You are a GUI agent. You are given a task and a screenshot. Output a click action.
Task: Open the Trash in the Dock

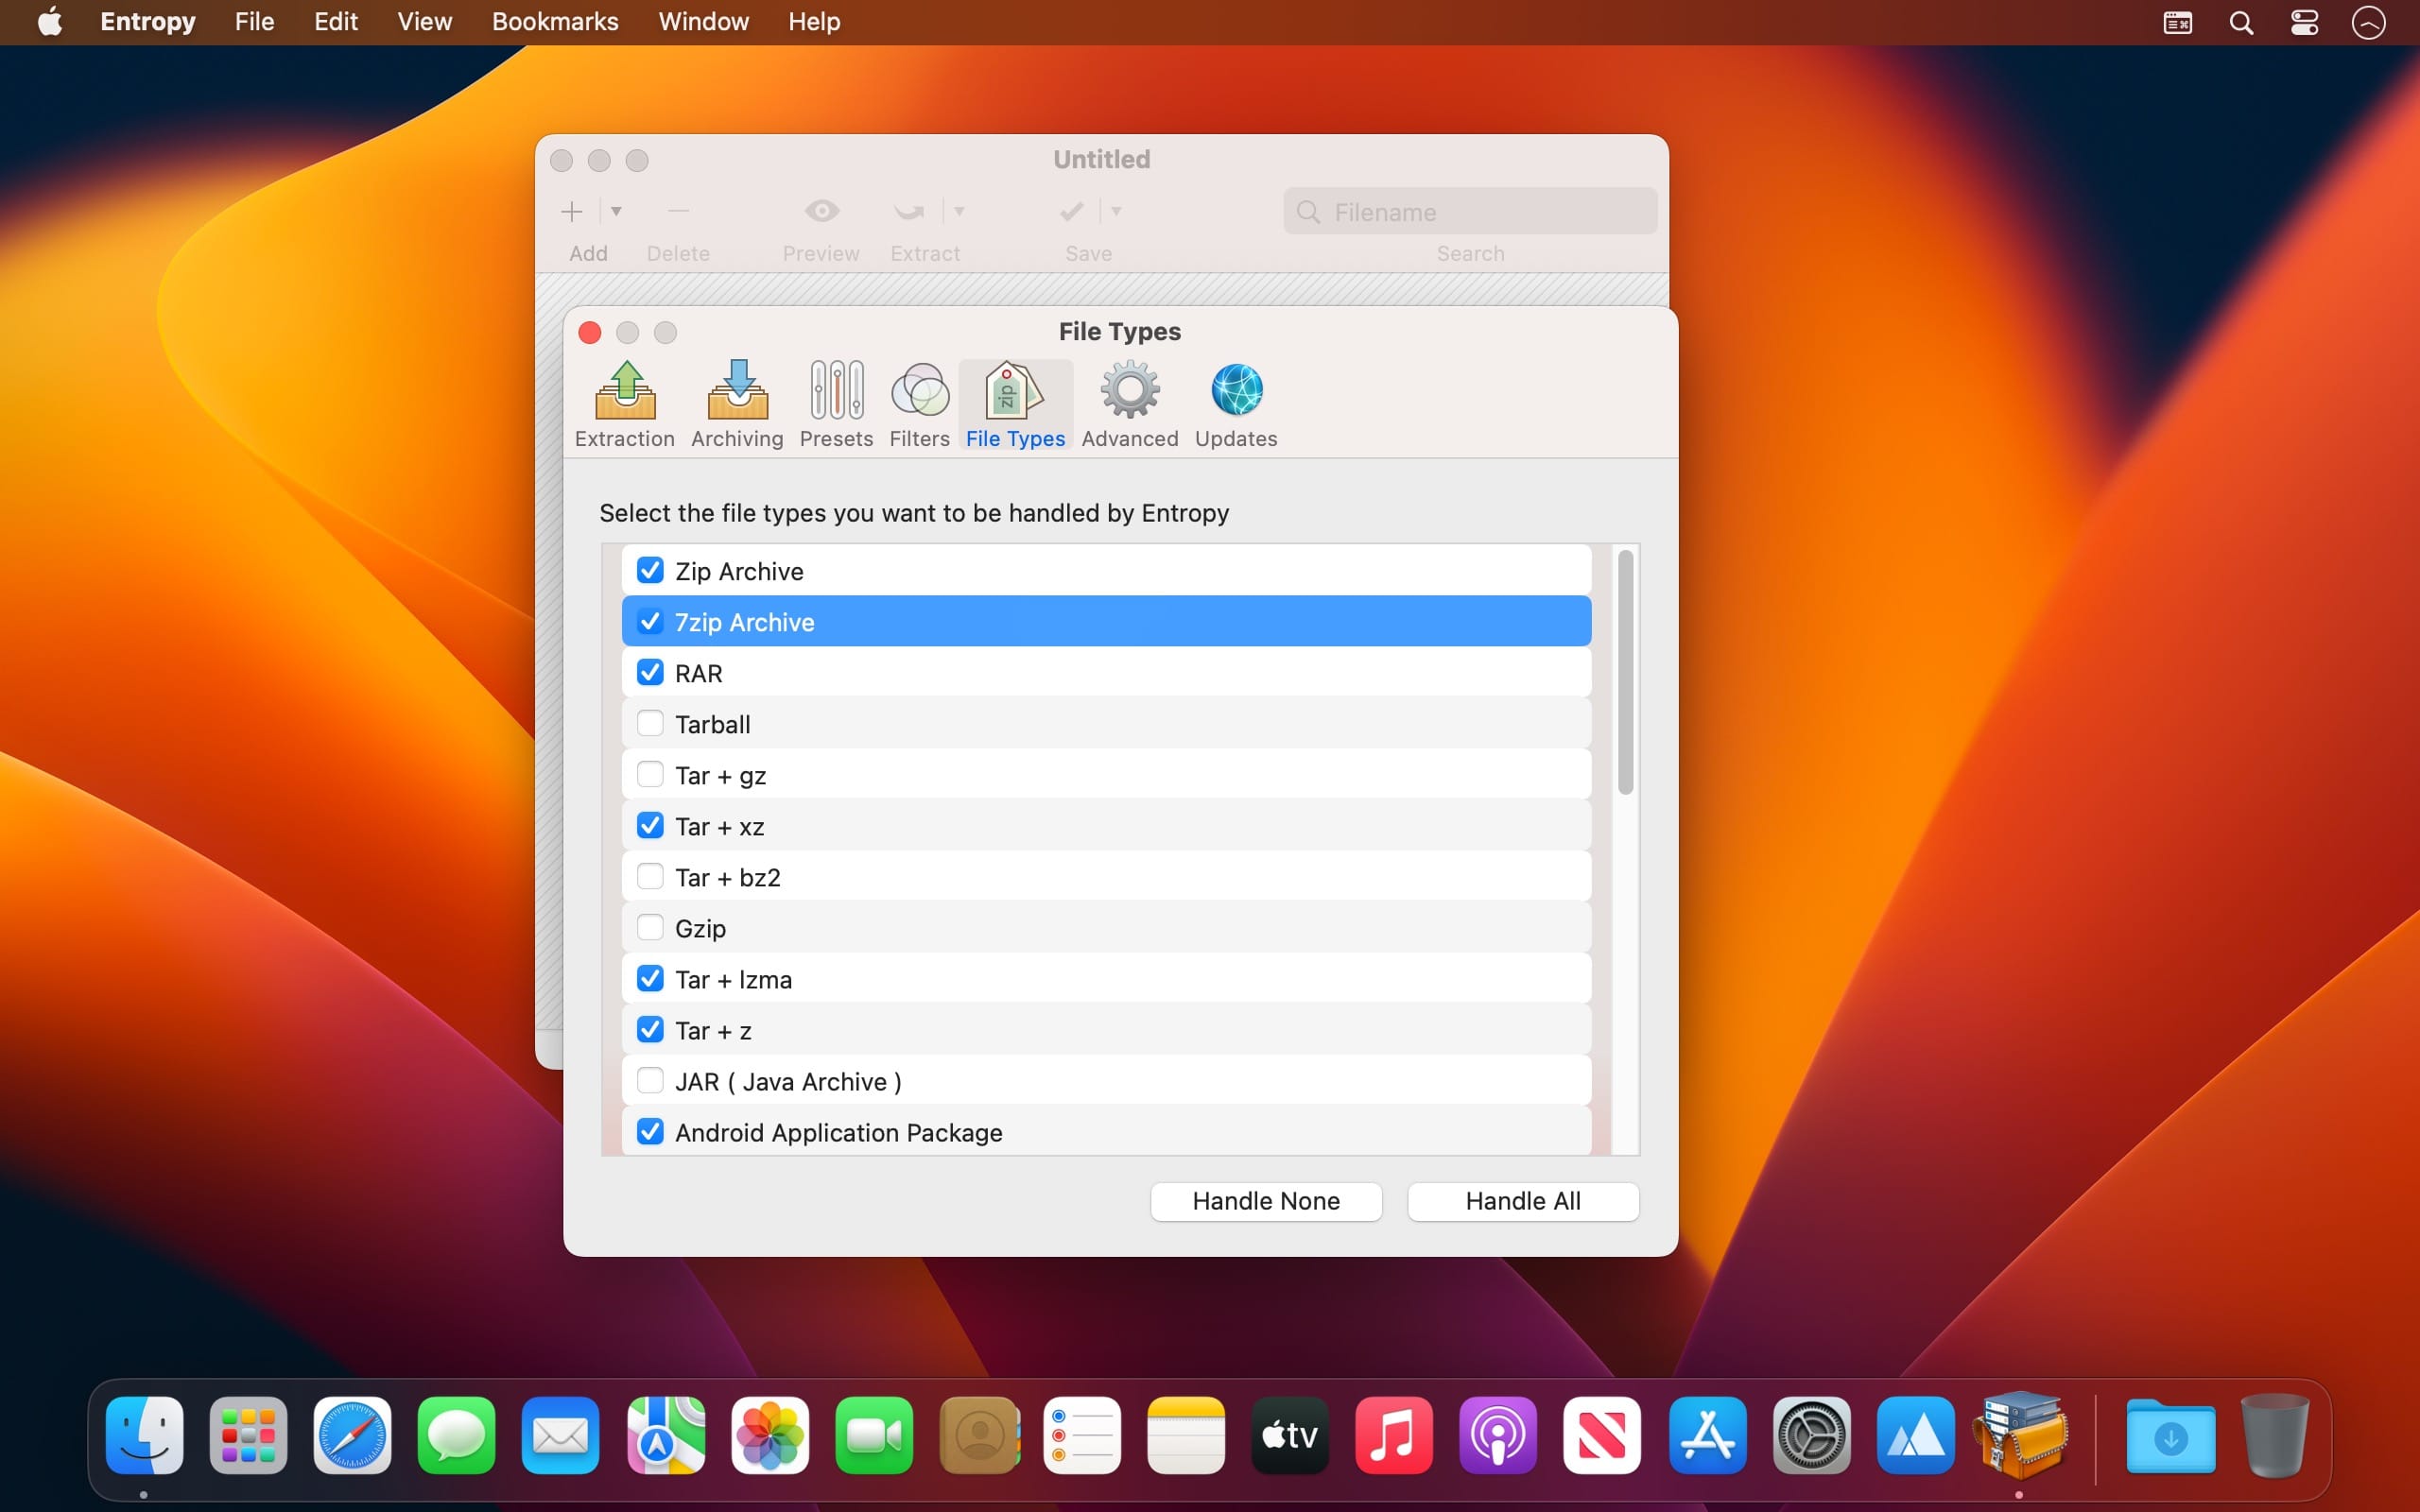[x=2275, y=1435]
